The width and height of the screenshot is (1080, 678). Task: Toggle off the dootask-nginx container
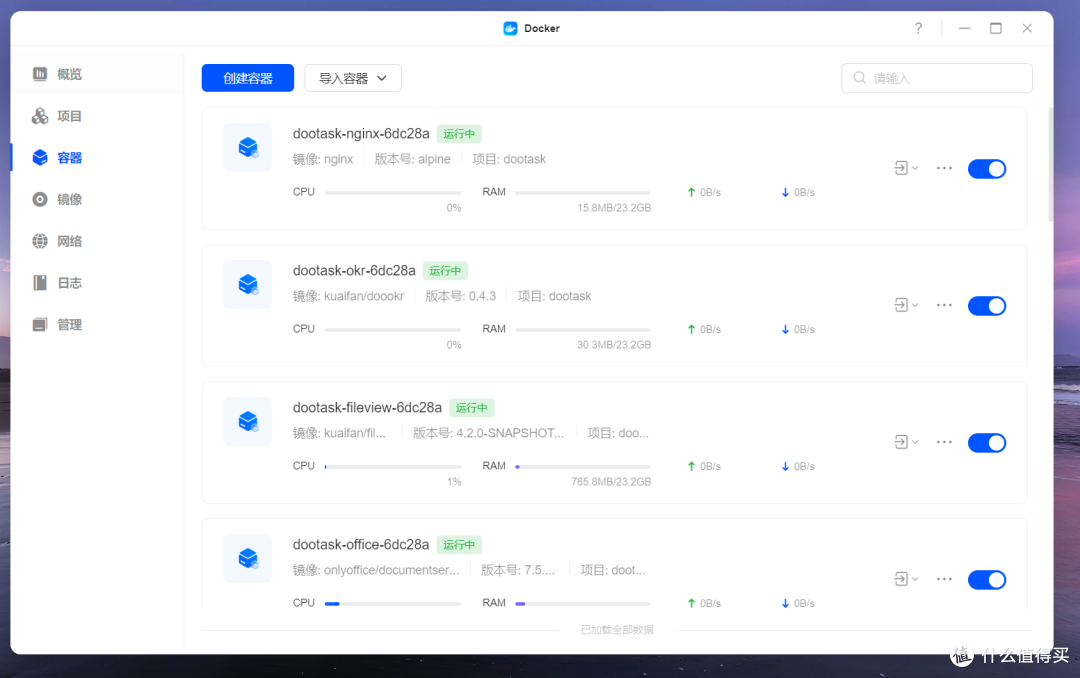(x=987, y=168)
